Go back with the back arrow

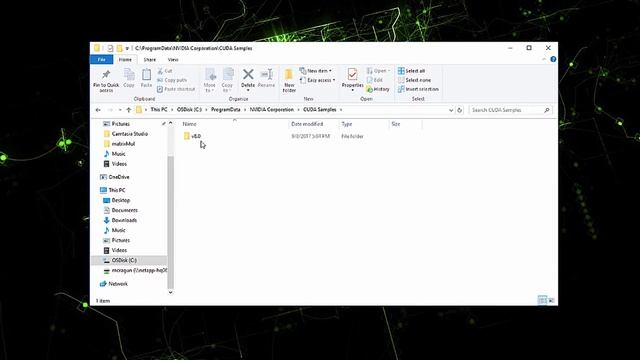pyautogui.click(x=98, y=110)
